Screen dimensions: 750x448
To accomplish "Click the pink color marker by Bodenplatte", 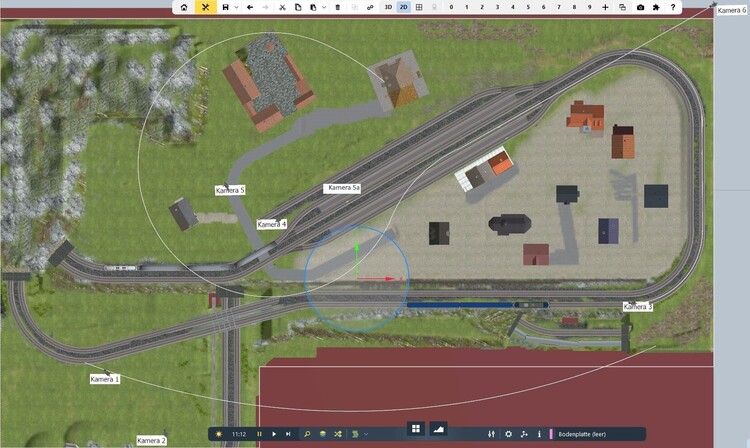I will [551, 434].
